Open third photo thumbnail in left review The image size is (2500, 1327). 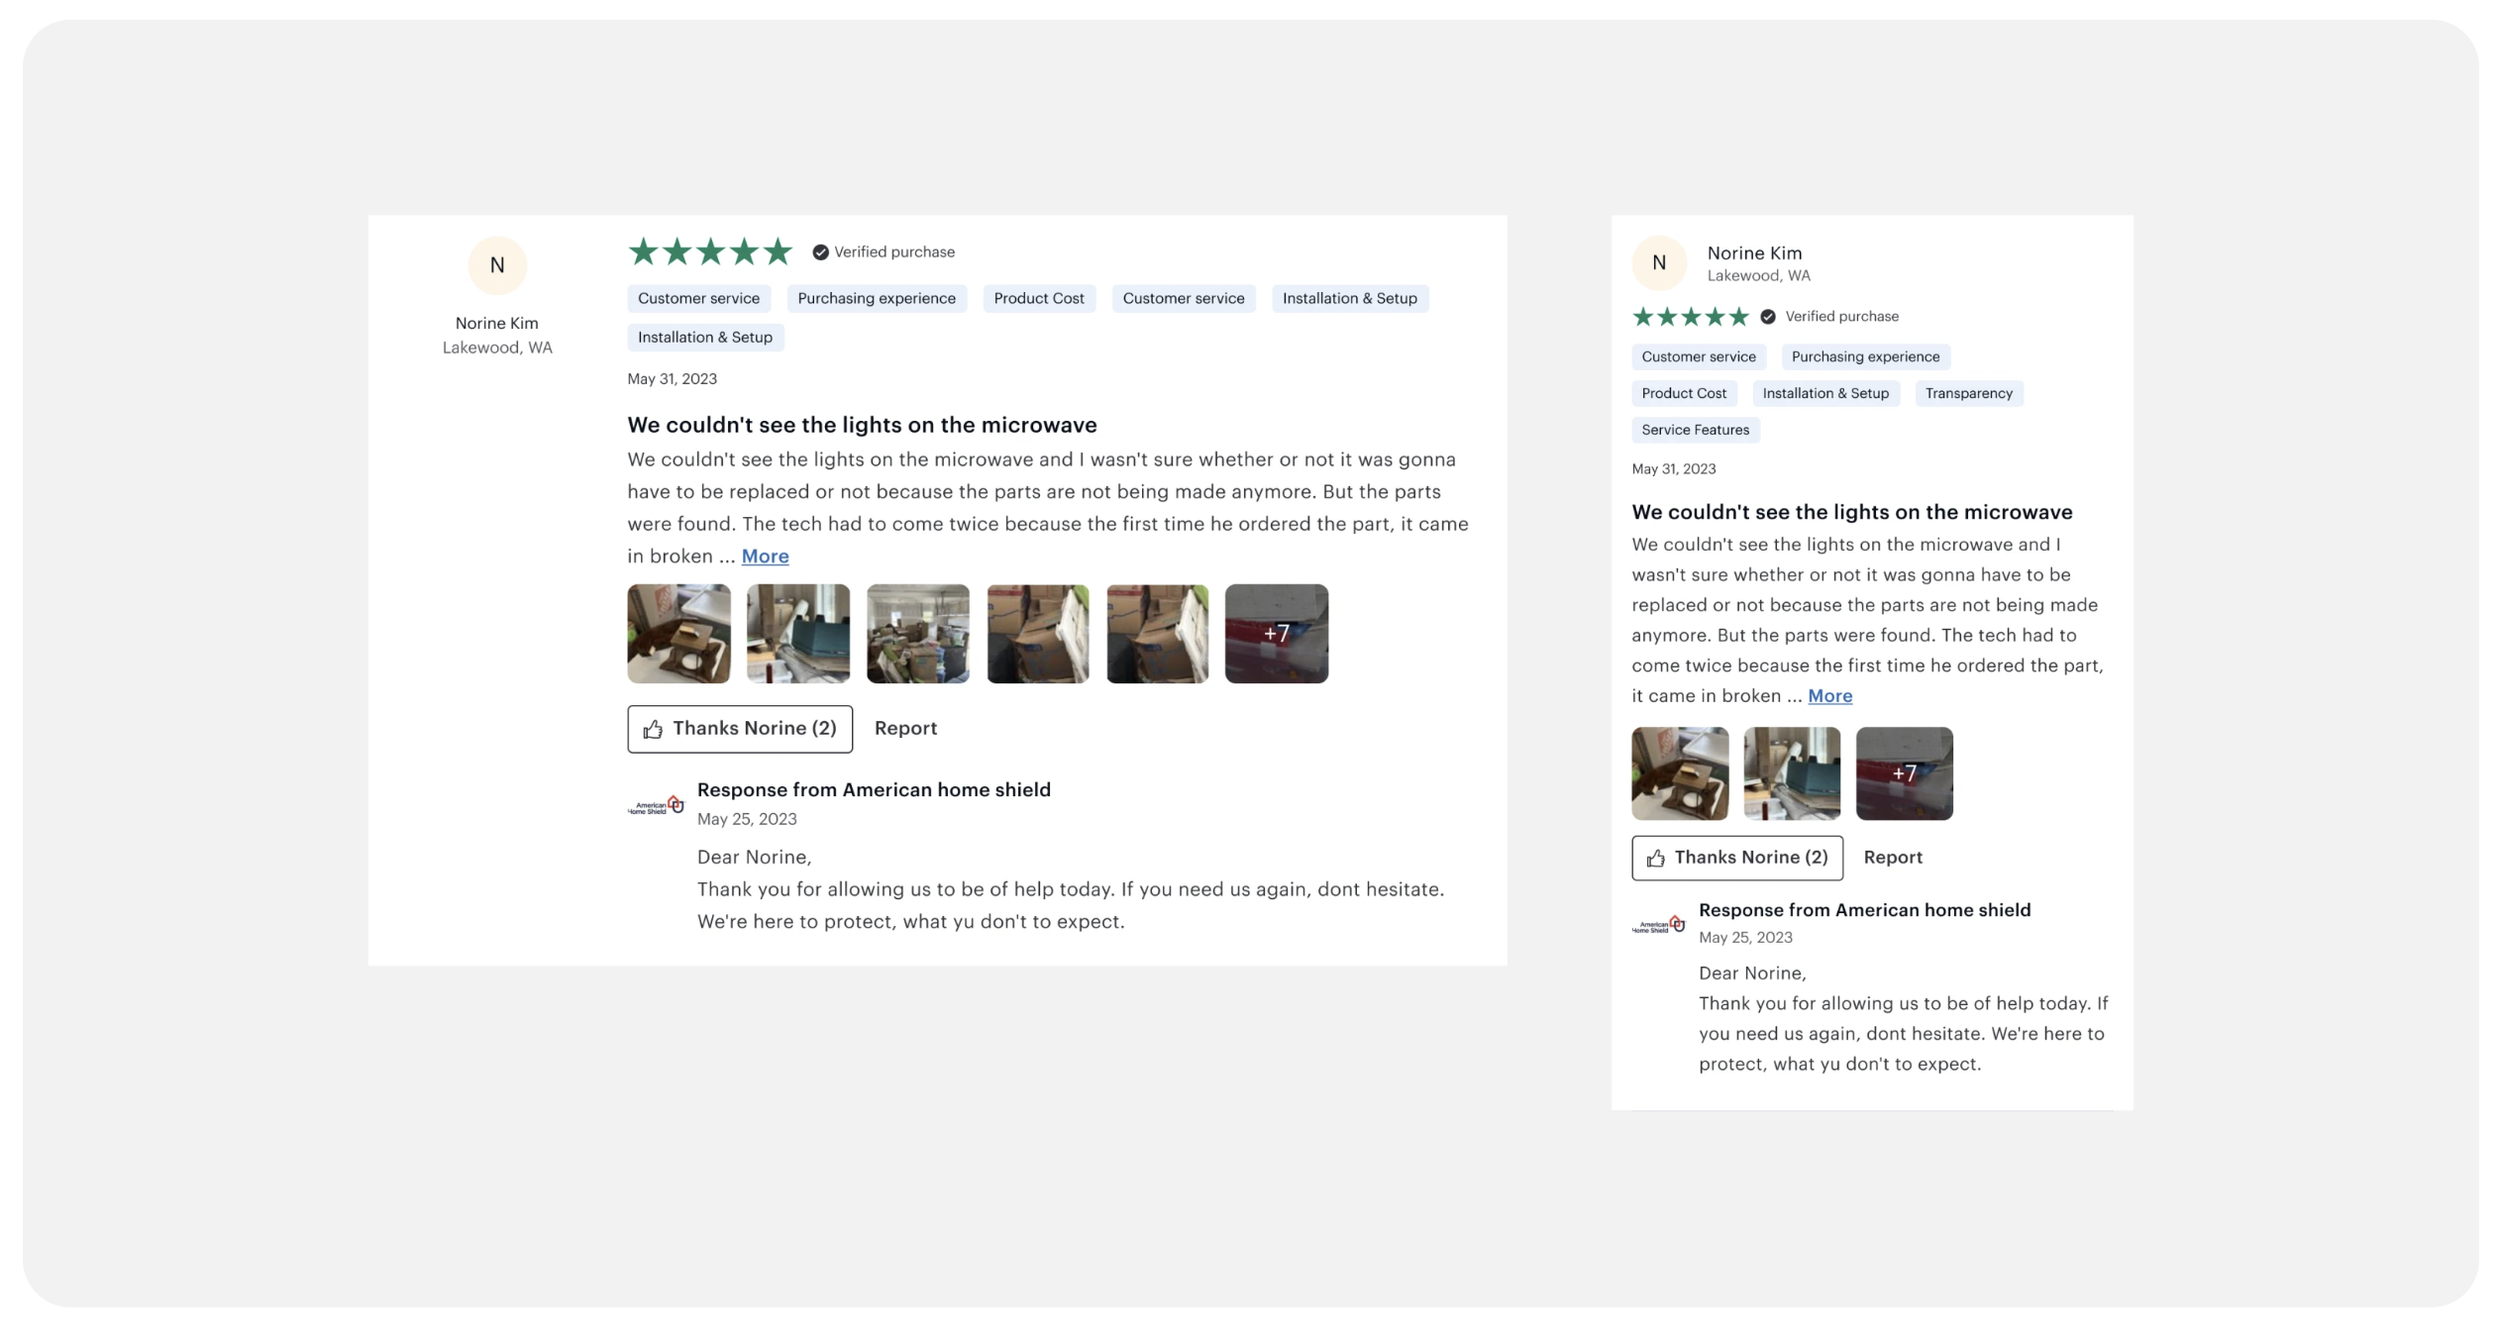click(x=917, y=634)
